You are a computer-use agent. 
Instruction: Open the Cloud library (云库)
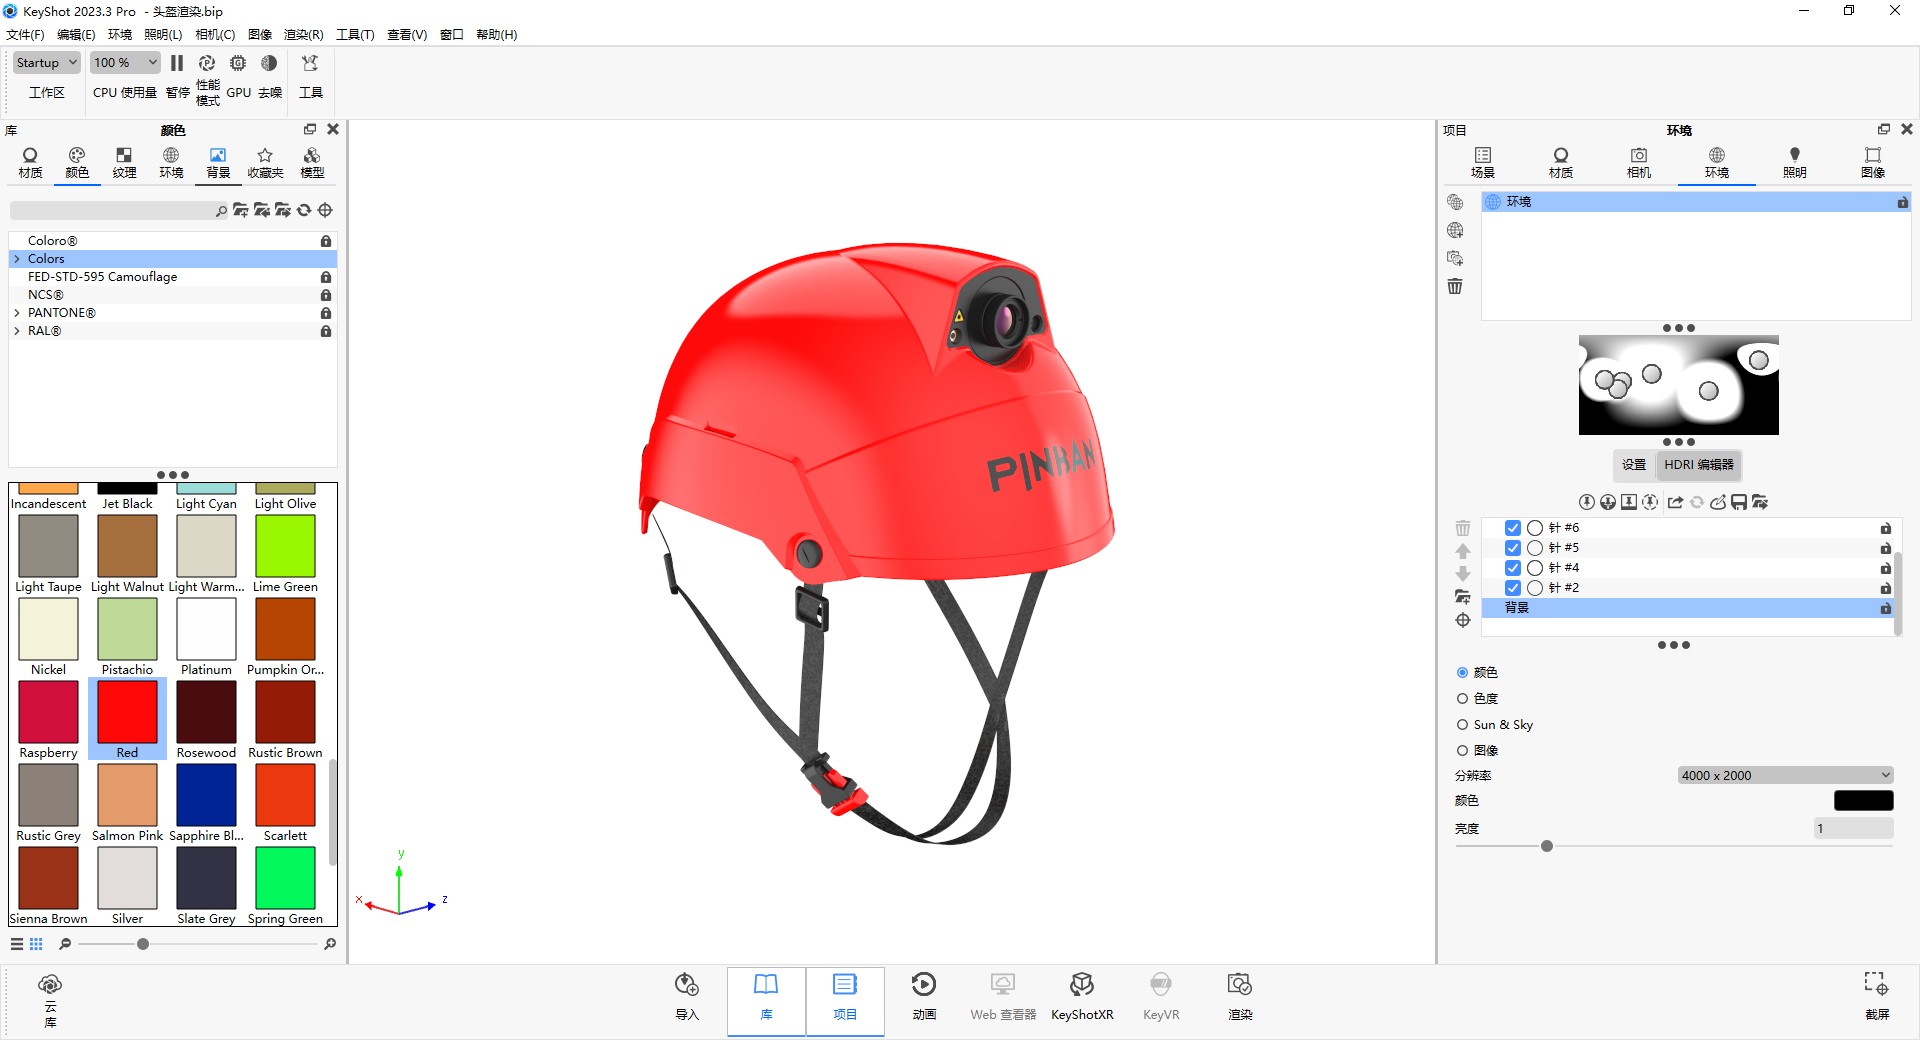click(50, 1000)
